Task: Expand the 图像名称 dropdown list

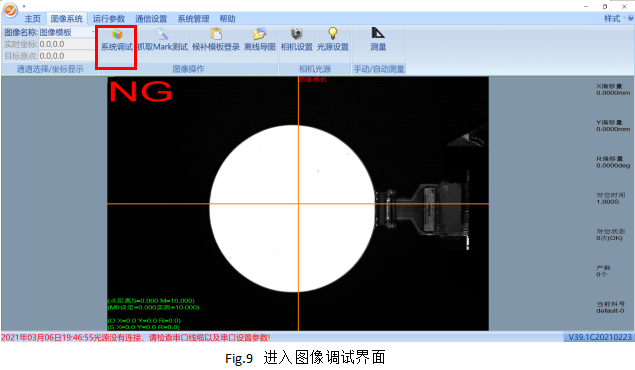Action: pyautogui.click(x=93, y=32)
